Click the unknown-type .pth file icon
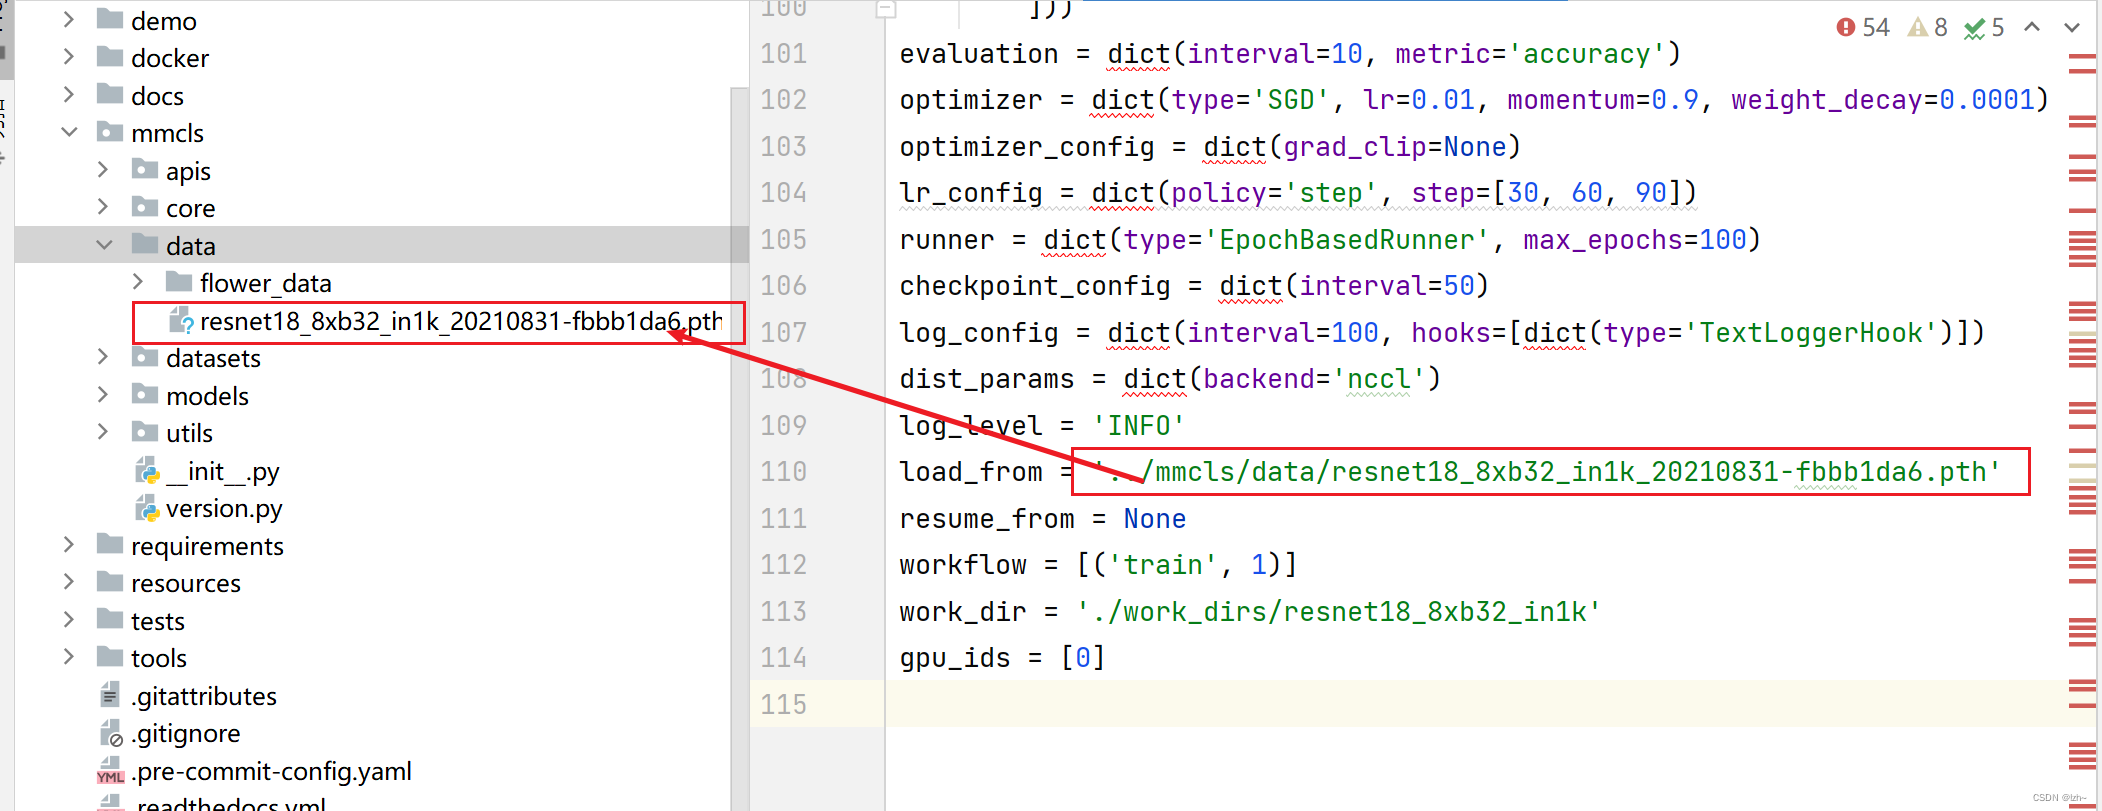2102x811 pixels. 181,320
